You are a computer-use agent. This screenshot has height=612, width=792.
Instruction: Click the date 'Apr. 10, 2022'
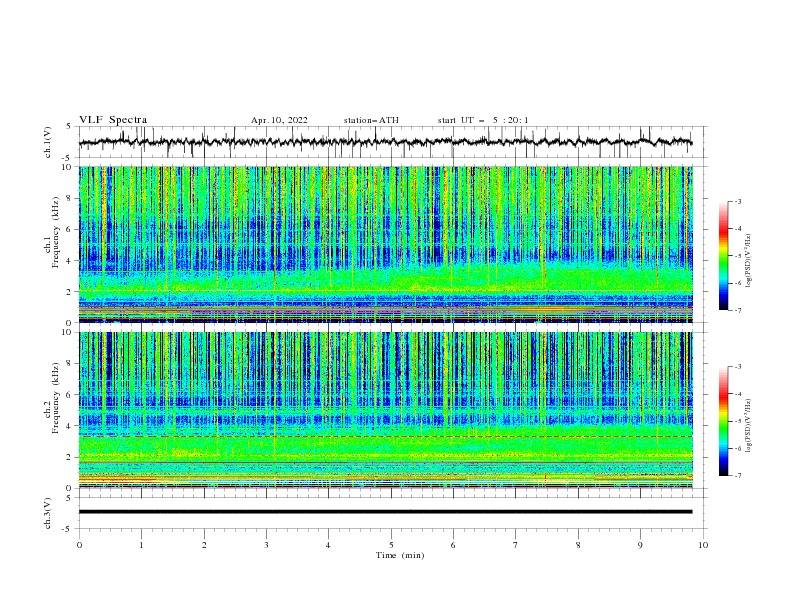coord(279,120)
